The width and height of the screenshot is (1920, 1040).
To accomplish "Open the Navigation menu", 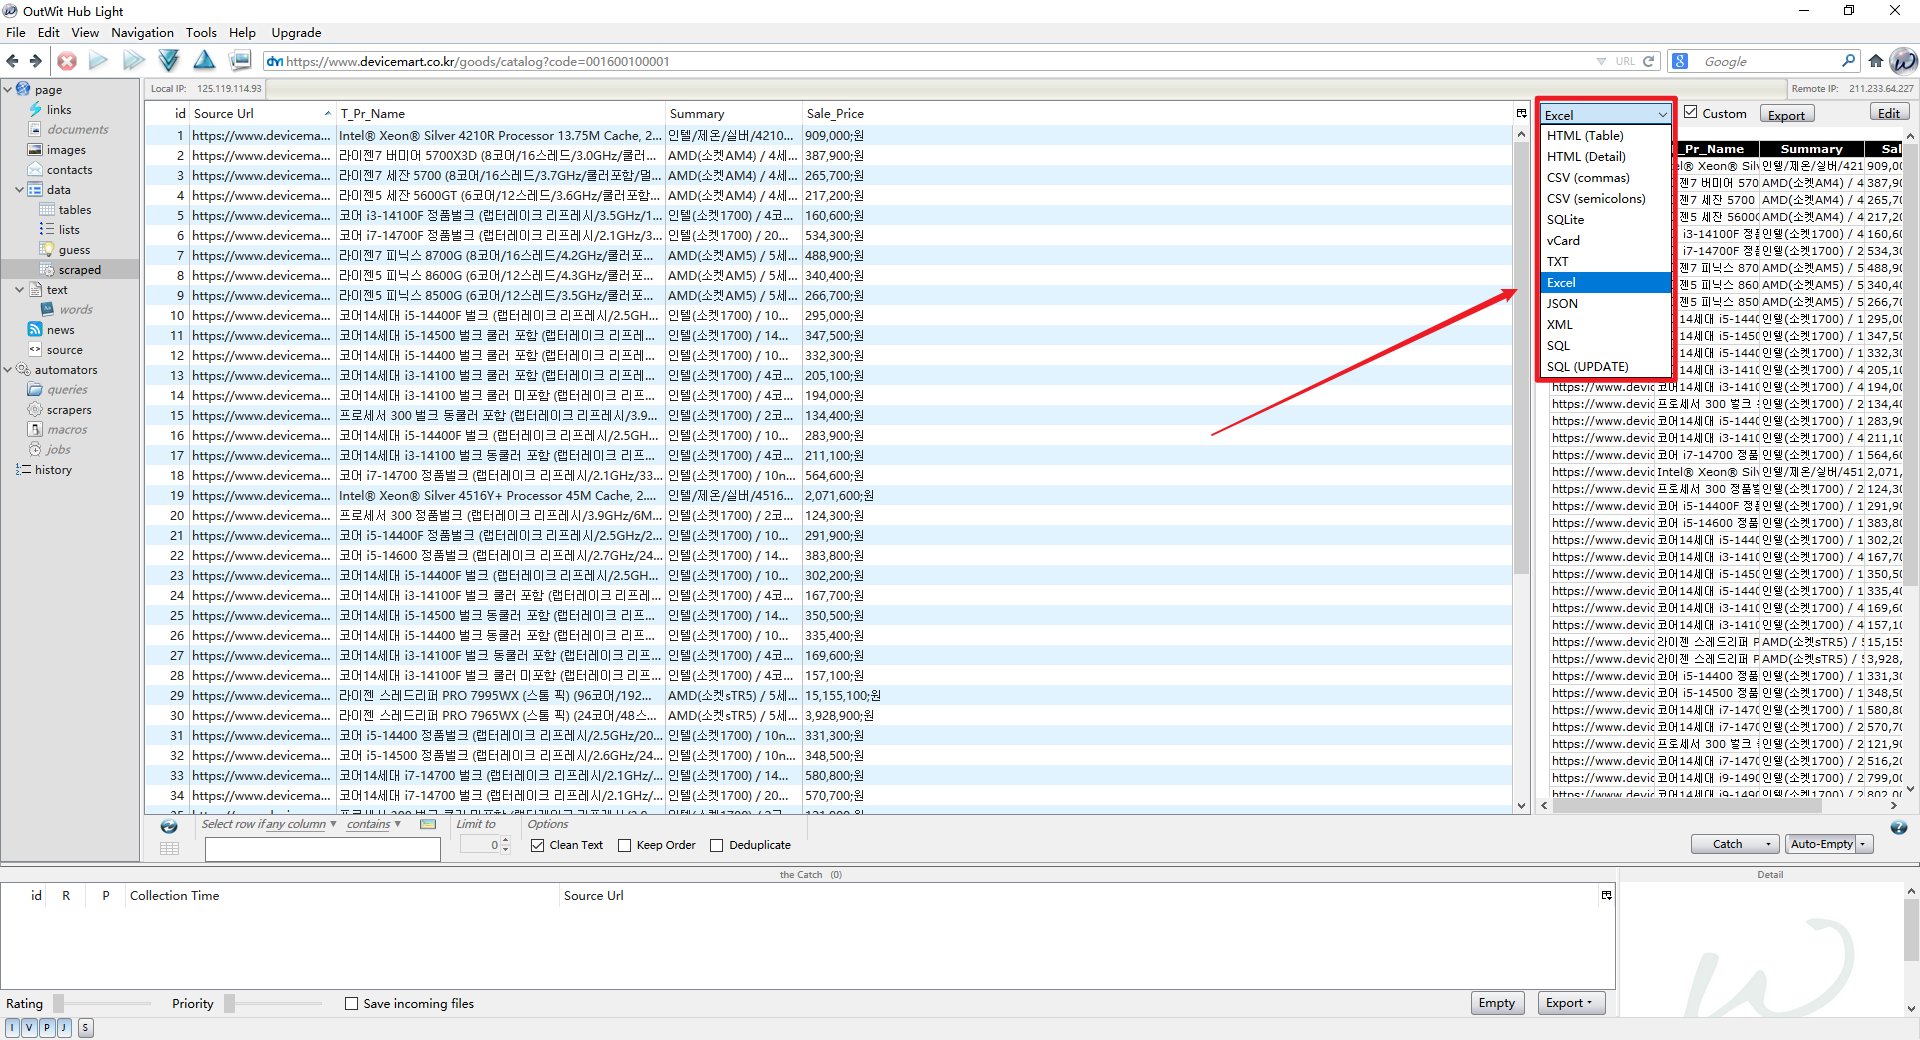I will (x=142, y=32).
